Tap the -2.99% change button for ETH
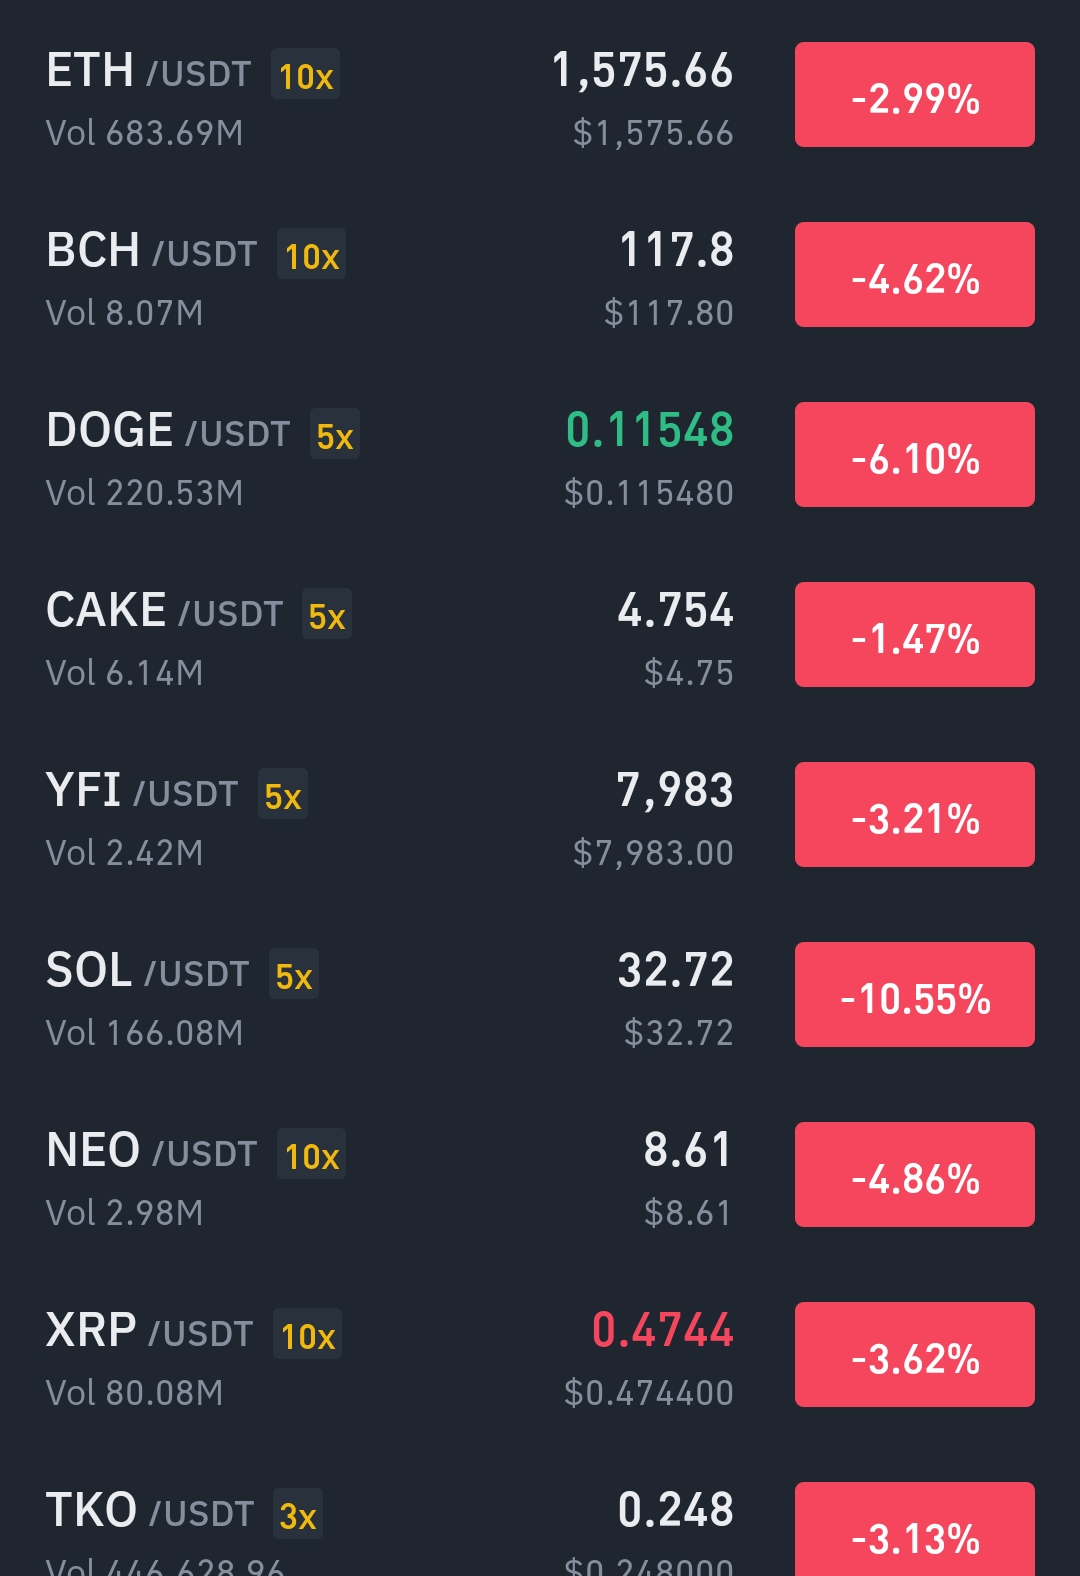The image size is (1080, 1576). pos(914,95)
